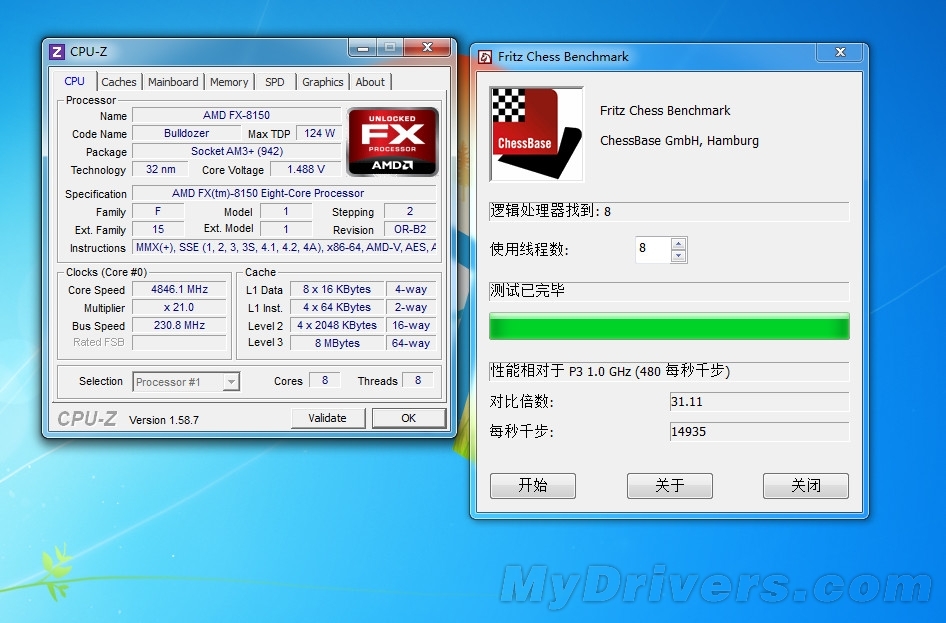Click the 64-way Level 3 associativity value

point(411,343)
